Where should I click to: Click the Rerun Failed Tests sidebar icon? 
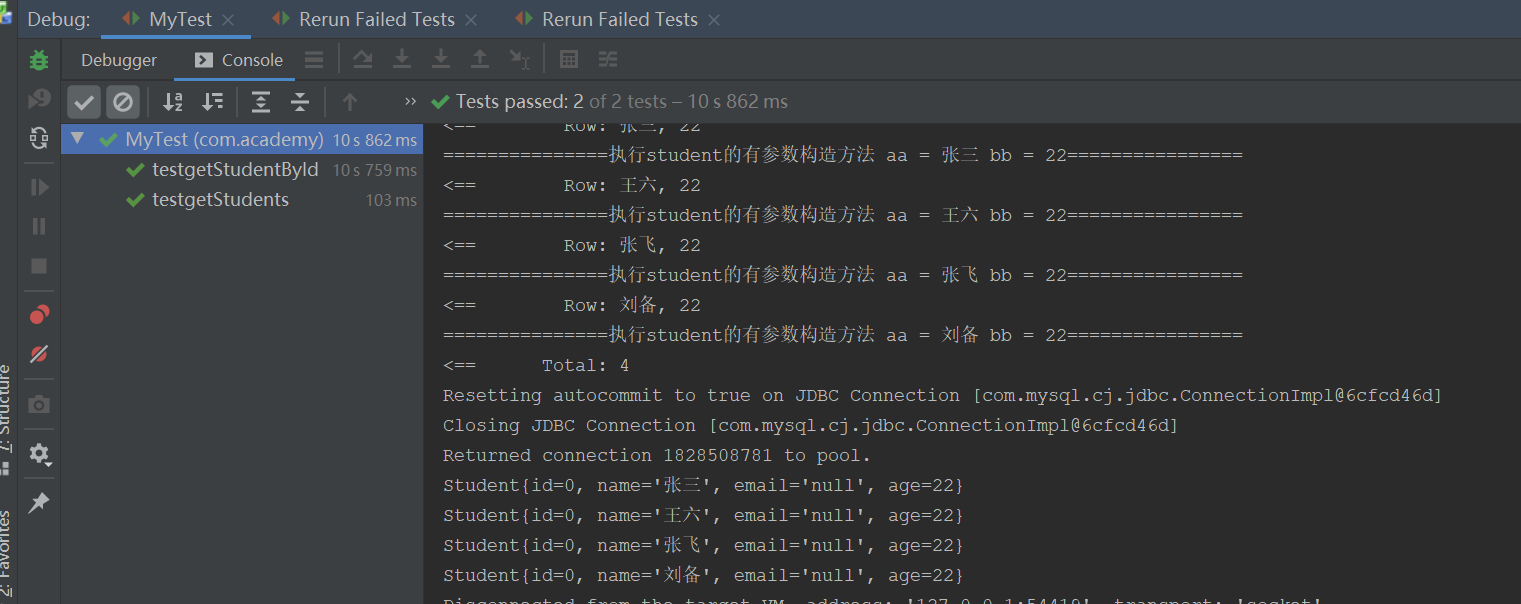[x=39, y=98]
